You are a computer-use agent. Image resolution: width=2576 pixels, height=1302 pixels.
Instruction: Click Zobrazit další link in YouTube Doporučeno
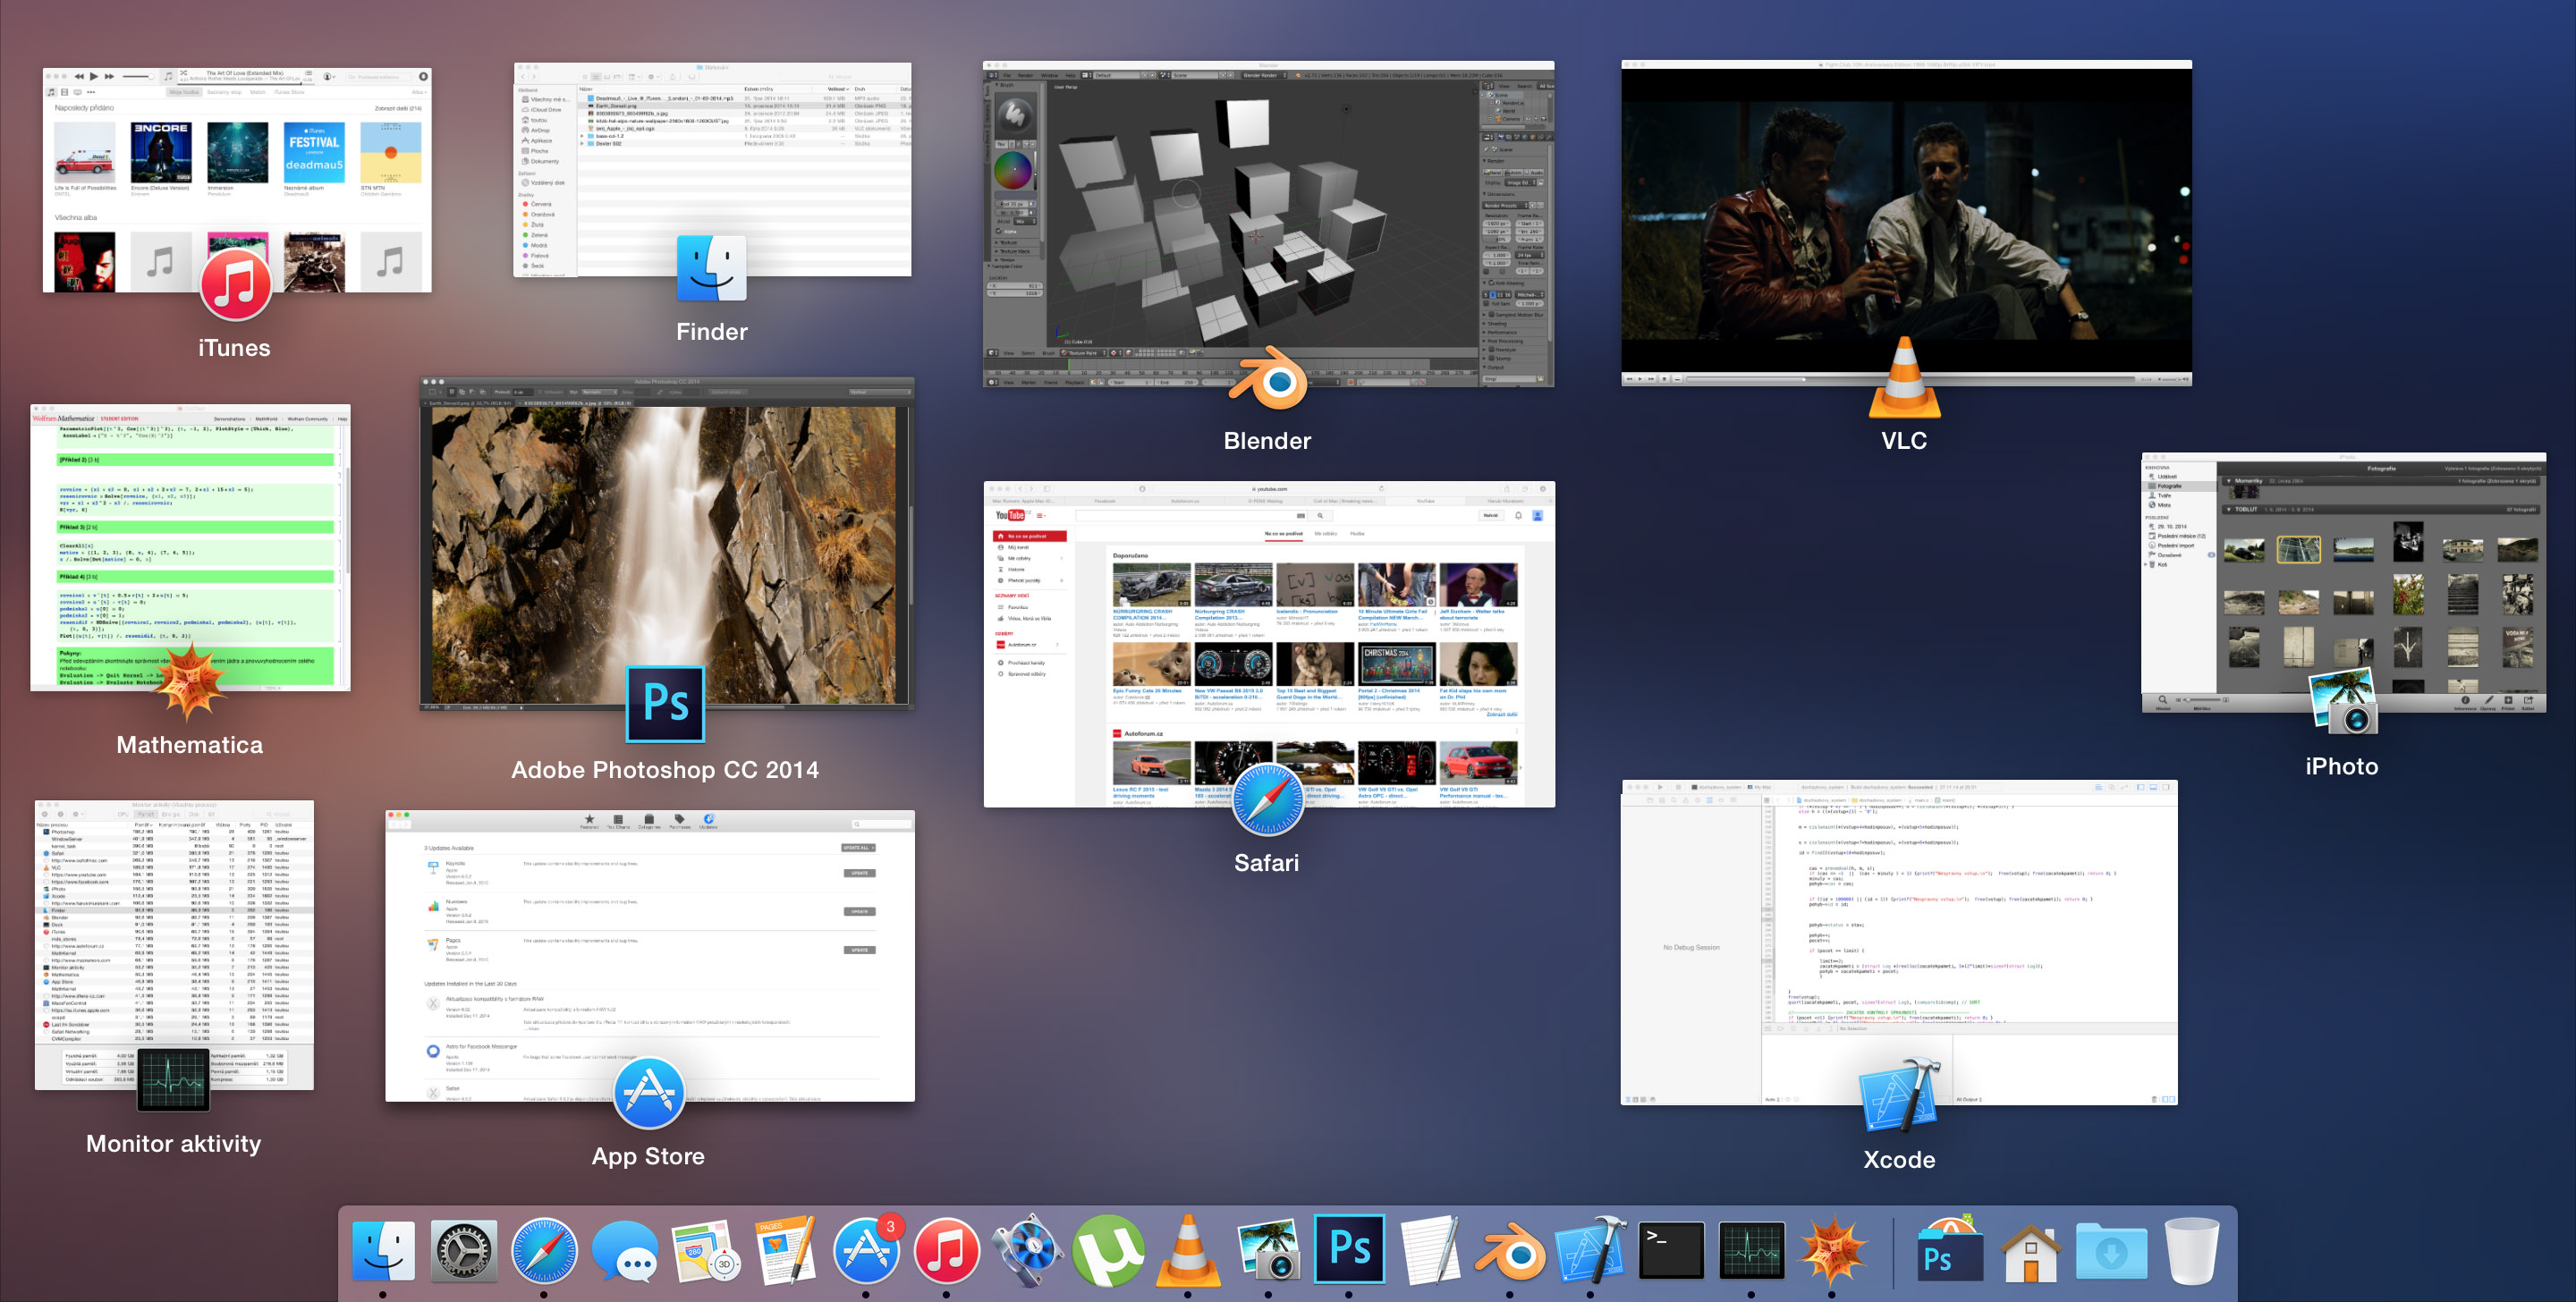[1501, 715]
